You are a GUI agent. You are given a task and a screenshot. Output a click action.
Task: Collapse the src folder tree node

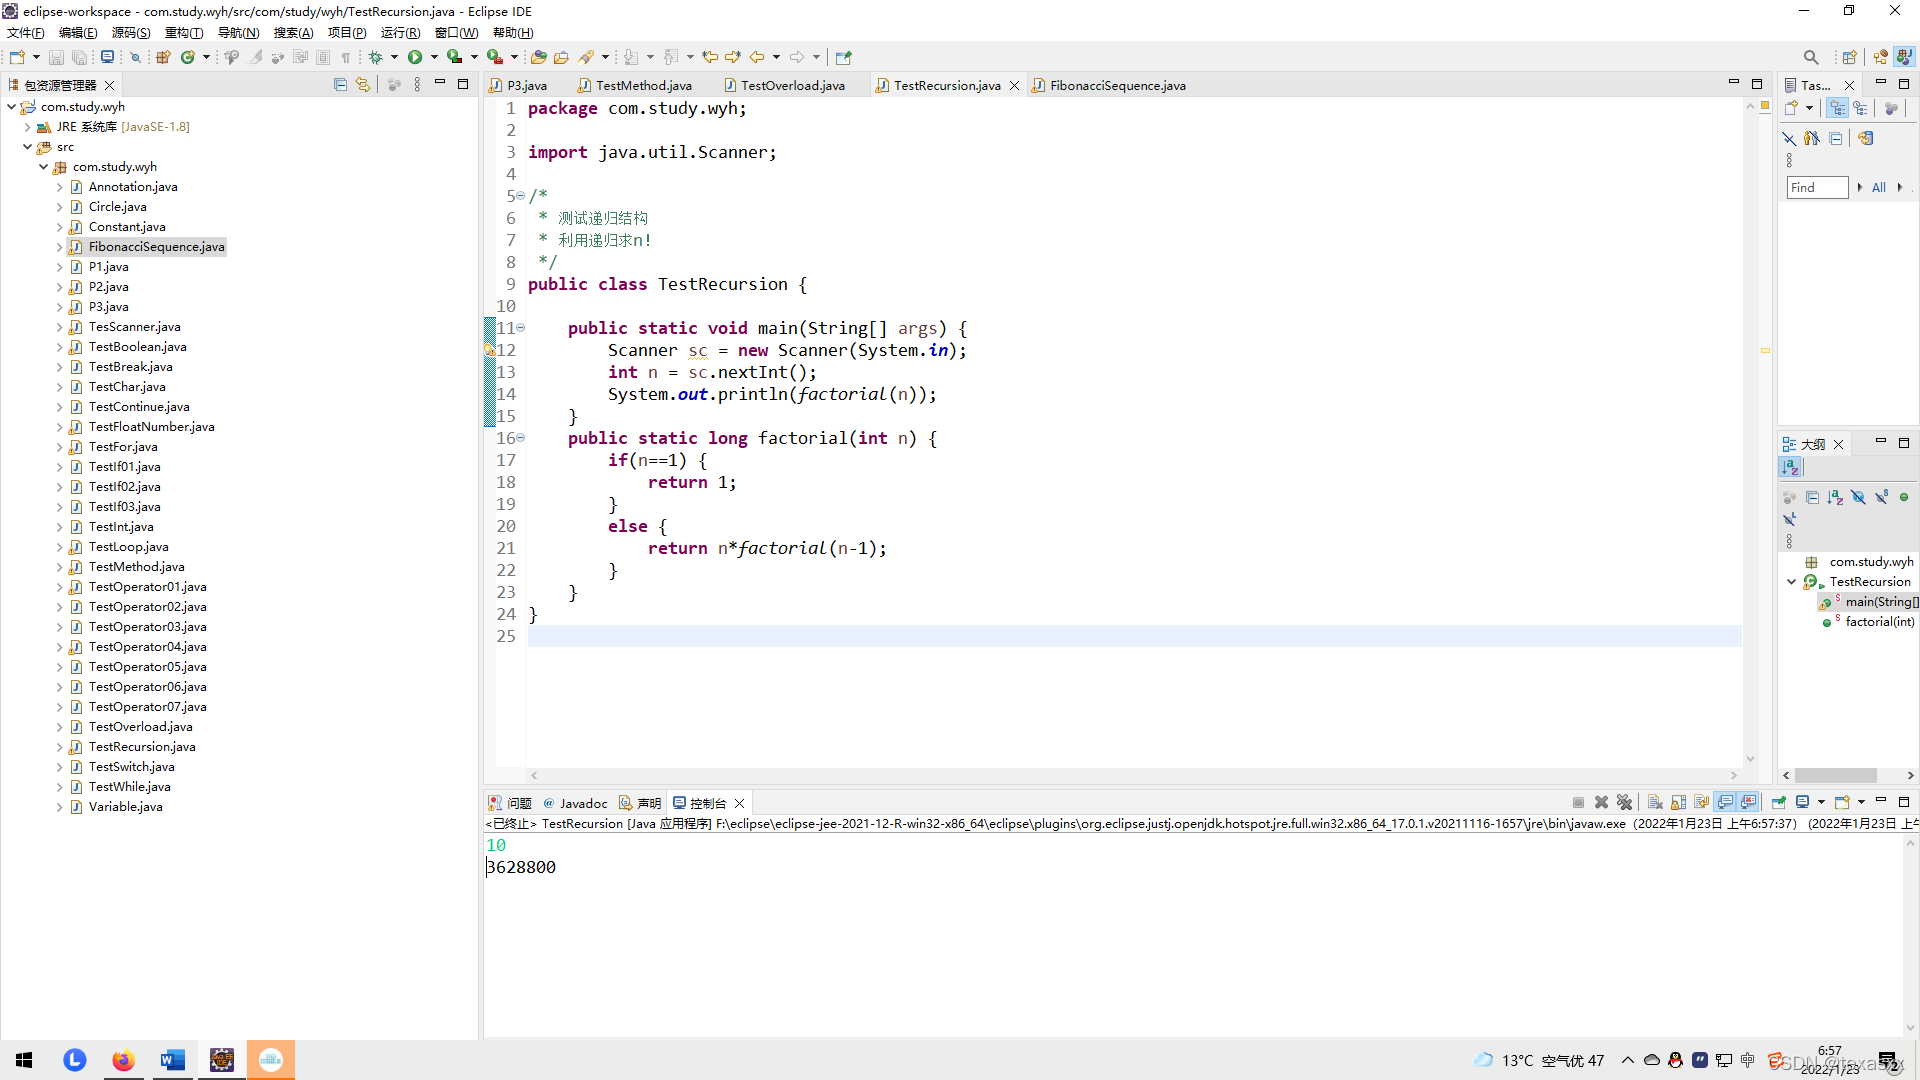(27, 147)
